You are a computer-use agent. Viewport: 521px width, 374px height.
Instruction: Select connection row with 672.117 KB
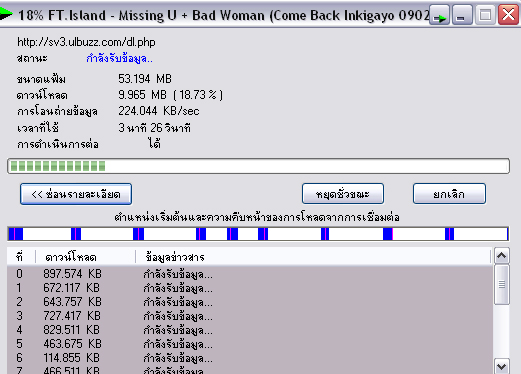click(x=249, y=288)
